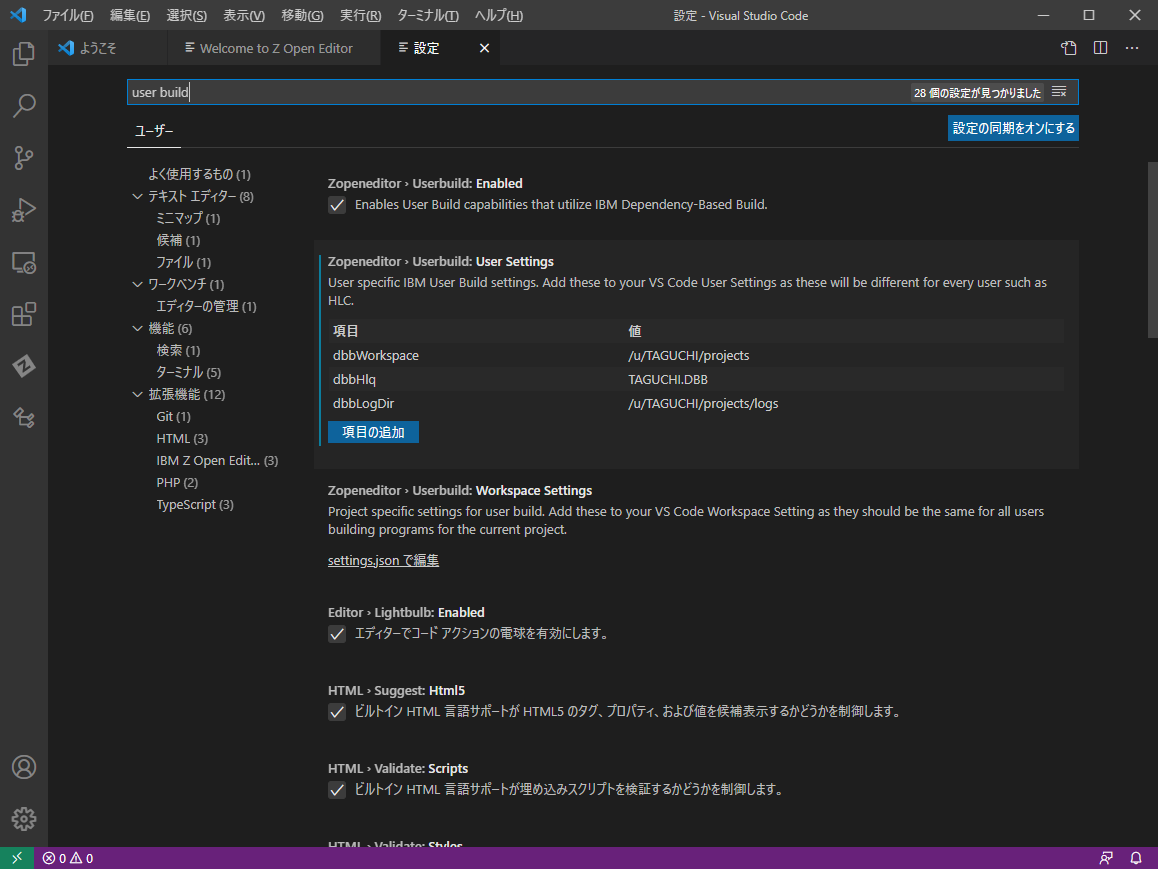Screen dimensions: 1158x869
Task: Toggle the Userbuild Enabled checkbox
Action: click(x=337, y=205)
